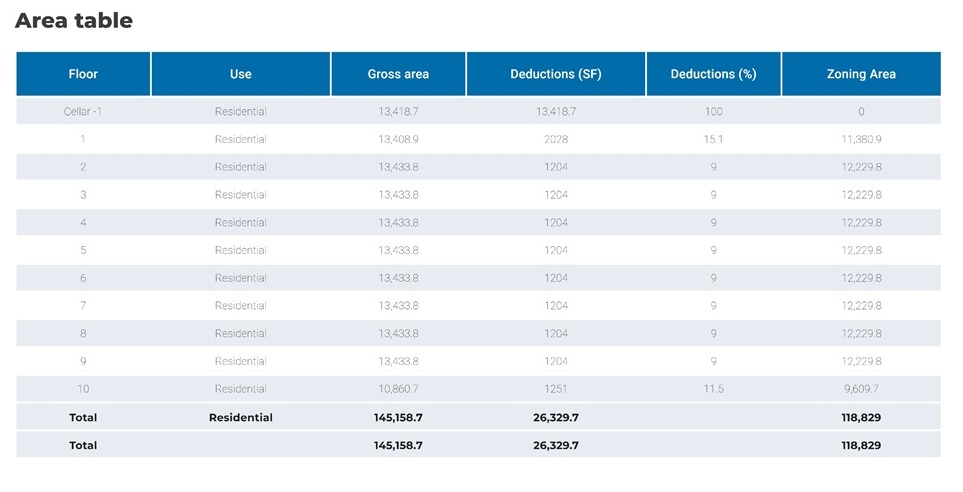
Task: Click the Area table heading
Action: (74, 20)
